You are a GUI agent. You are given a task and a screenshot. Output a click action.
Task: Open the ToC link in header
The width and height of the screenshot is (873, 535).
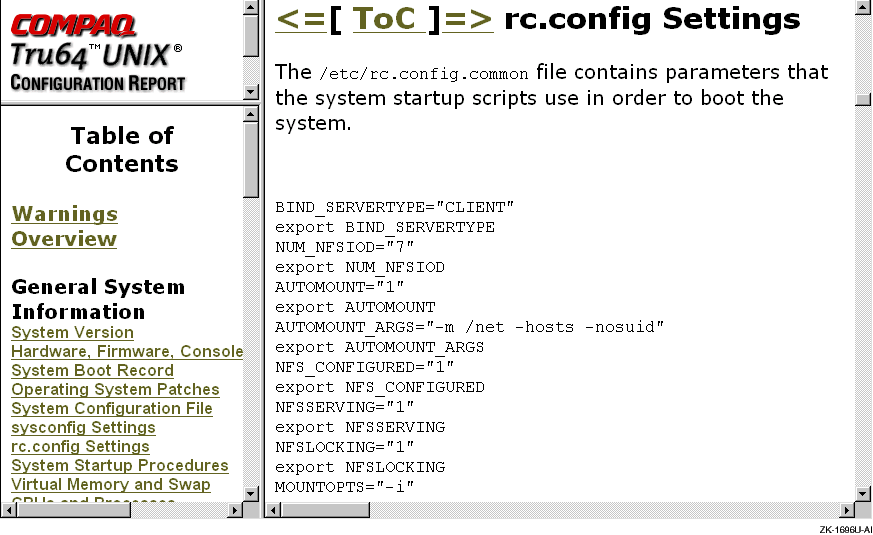(x=384, y=19)
